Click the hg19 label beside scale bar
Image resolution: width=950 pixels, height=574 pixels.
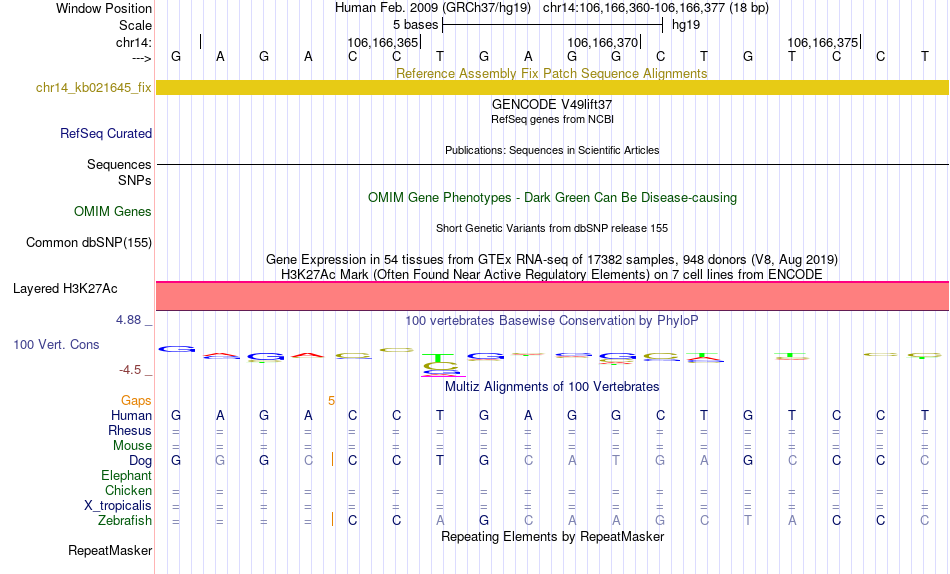pyautogui.click(x=686, y=25)
